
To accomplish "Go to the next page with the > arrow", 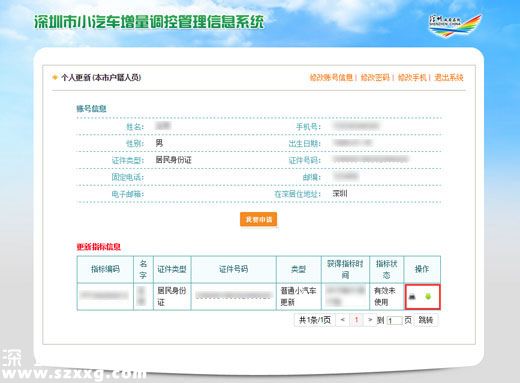I will pos(370,320).
